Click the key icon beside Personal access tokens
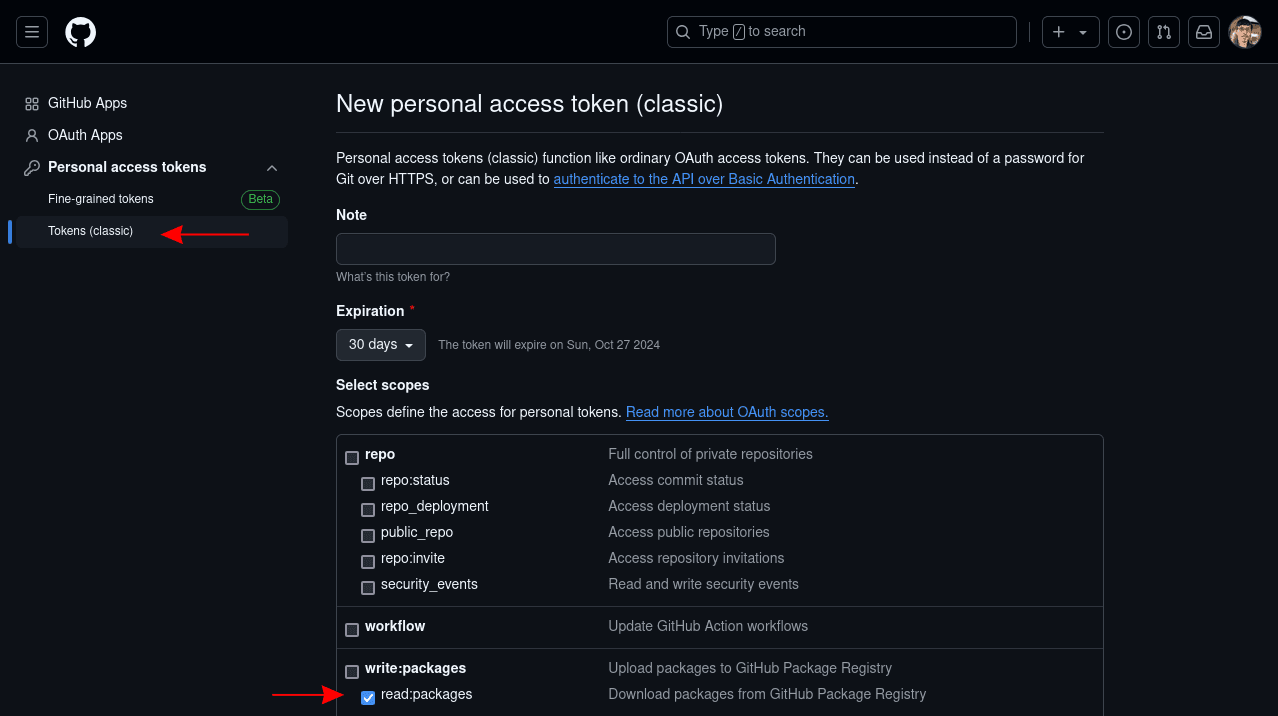 [32, 167]
